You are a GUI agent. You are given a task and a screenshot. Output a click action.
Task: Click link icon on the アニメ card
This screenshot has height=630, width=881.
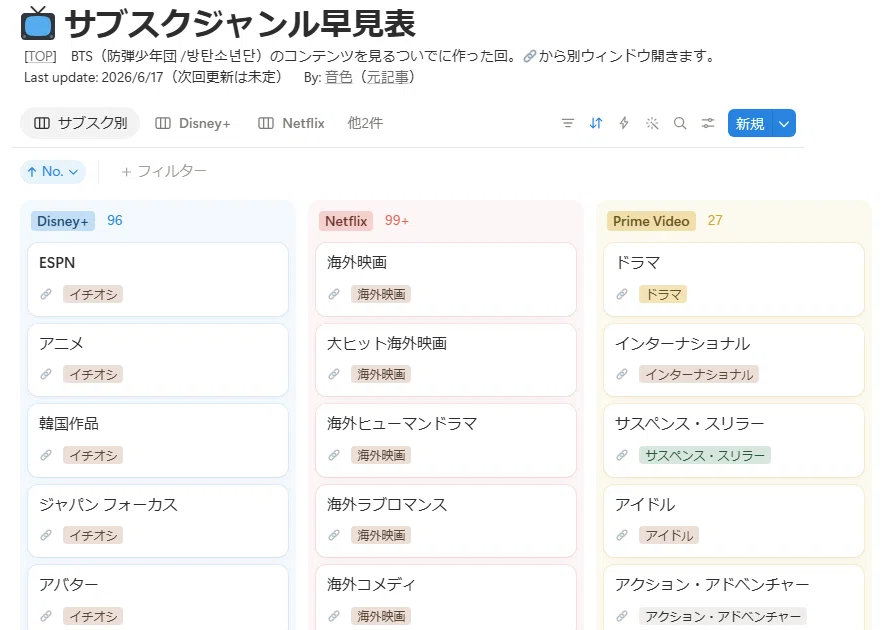click(x=46, y=374)
